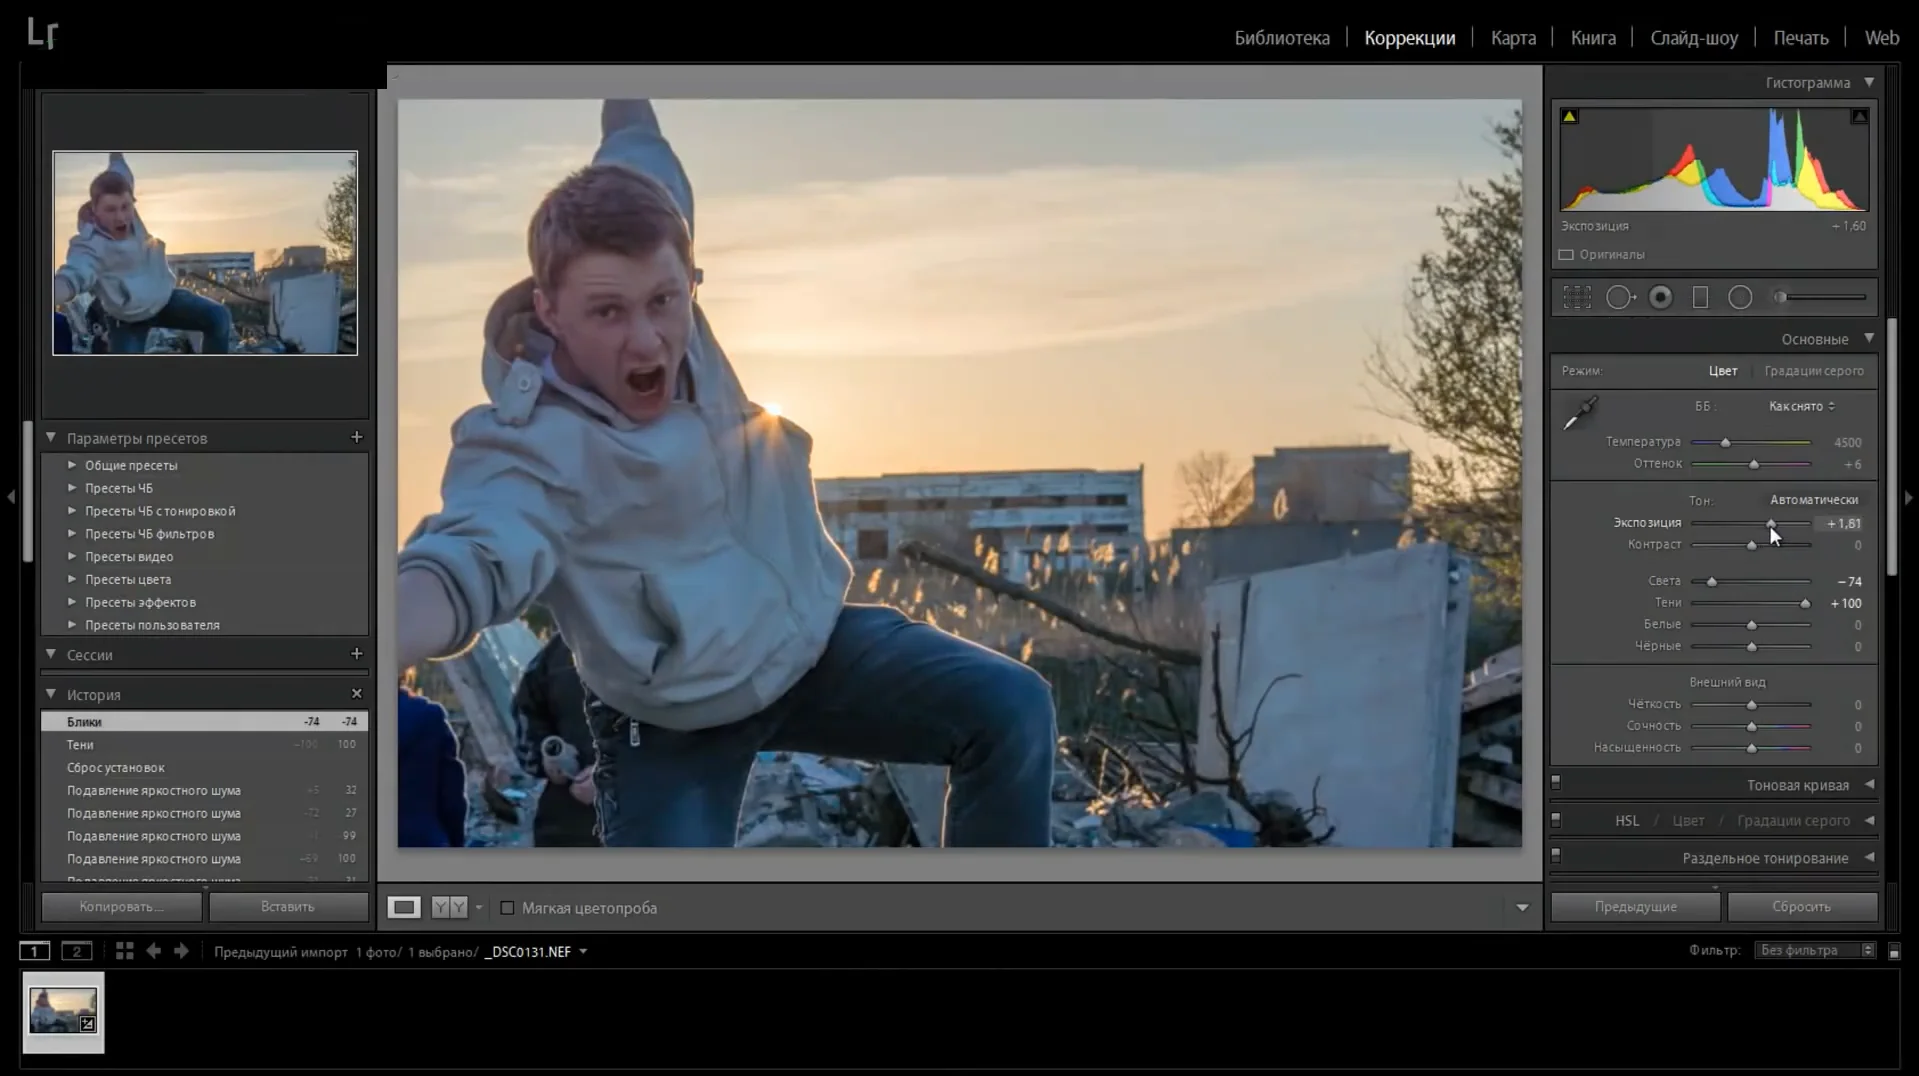
Task: Click Экспозиция value field +1,81
Action: pos(1843,523)
